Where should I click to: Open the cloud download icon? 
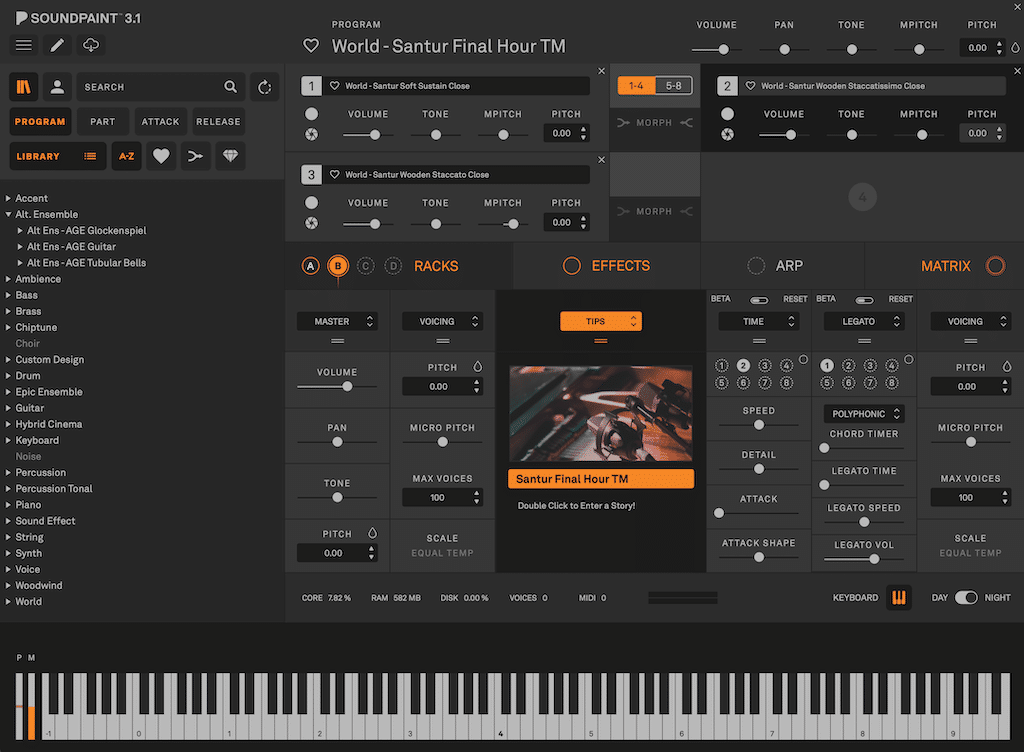91,45
